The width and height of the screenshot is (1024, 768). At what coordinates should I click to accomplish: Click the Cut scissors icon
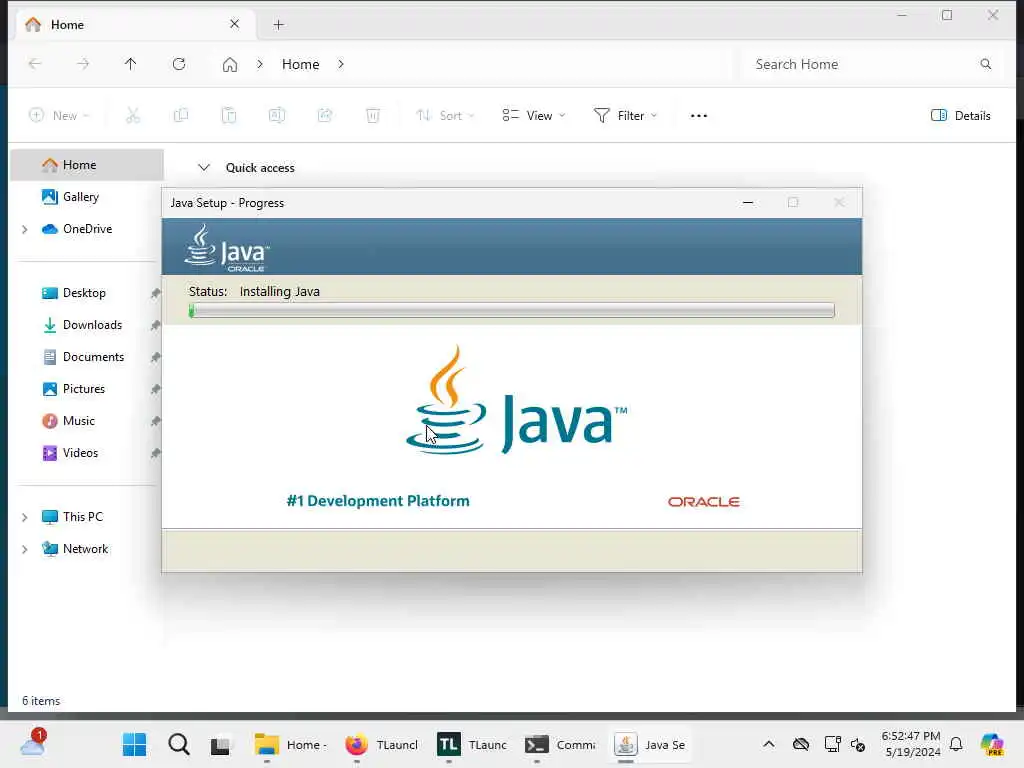tap(133, 116)
